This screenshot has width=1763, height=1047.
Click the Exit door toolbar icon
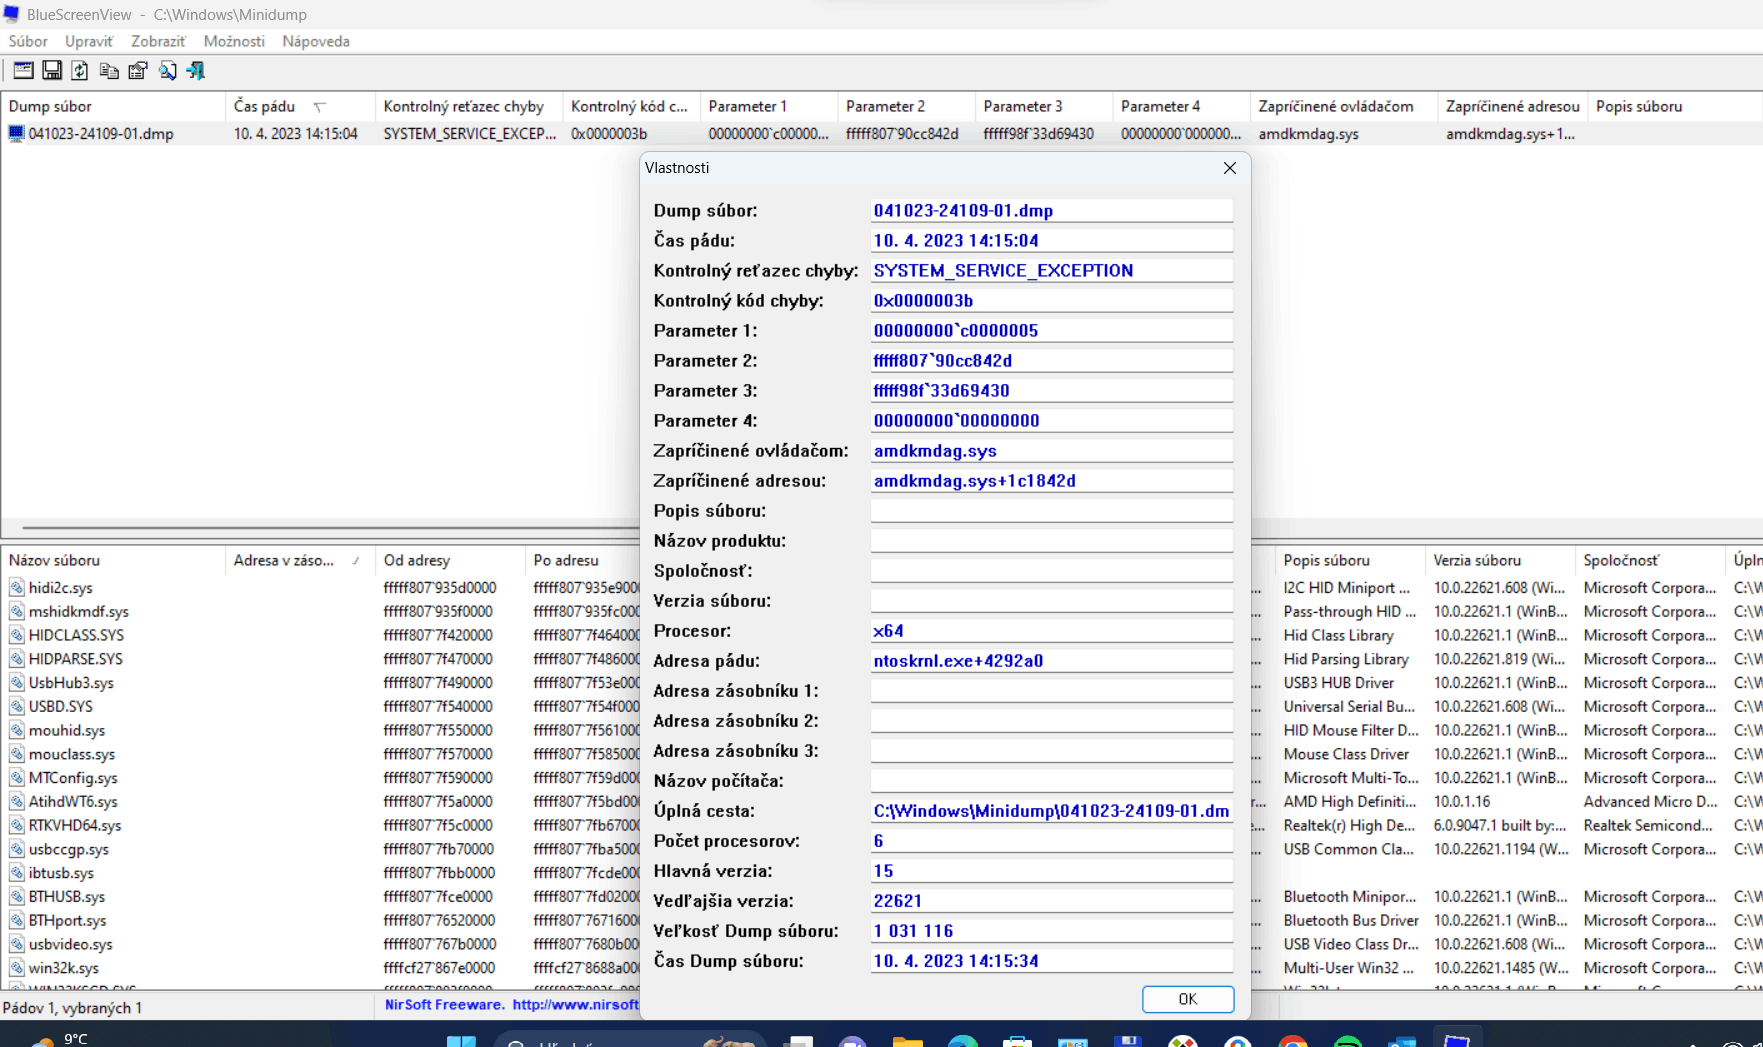196,70
